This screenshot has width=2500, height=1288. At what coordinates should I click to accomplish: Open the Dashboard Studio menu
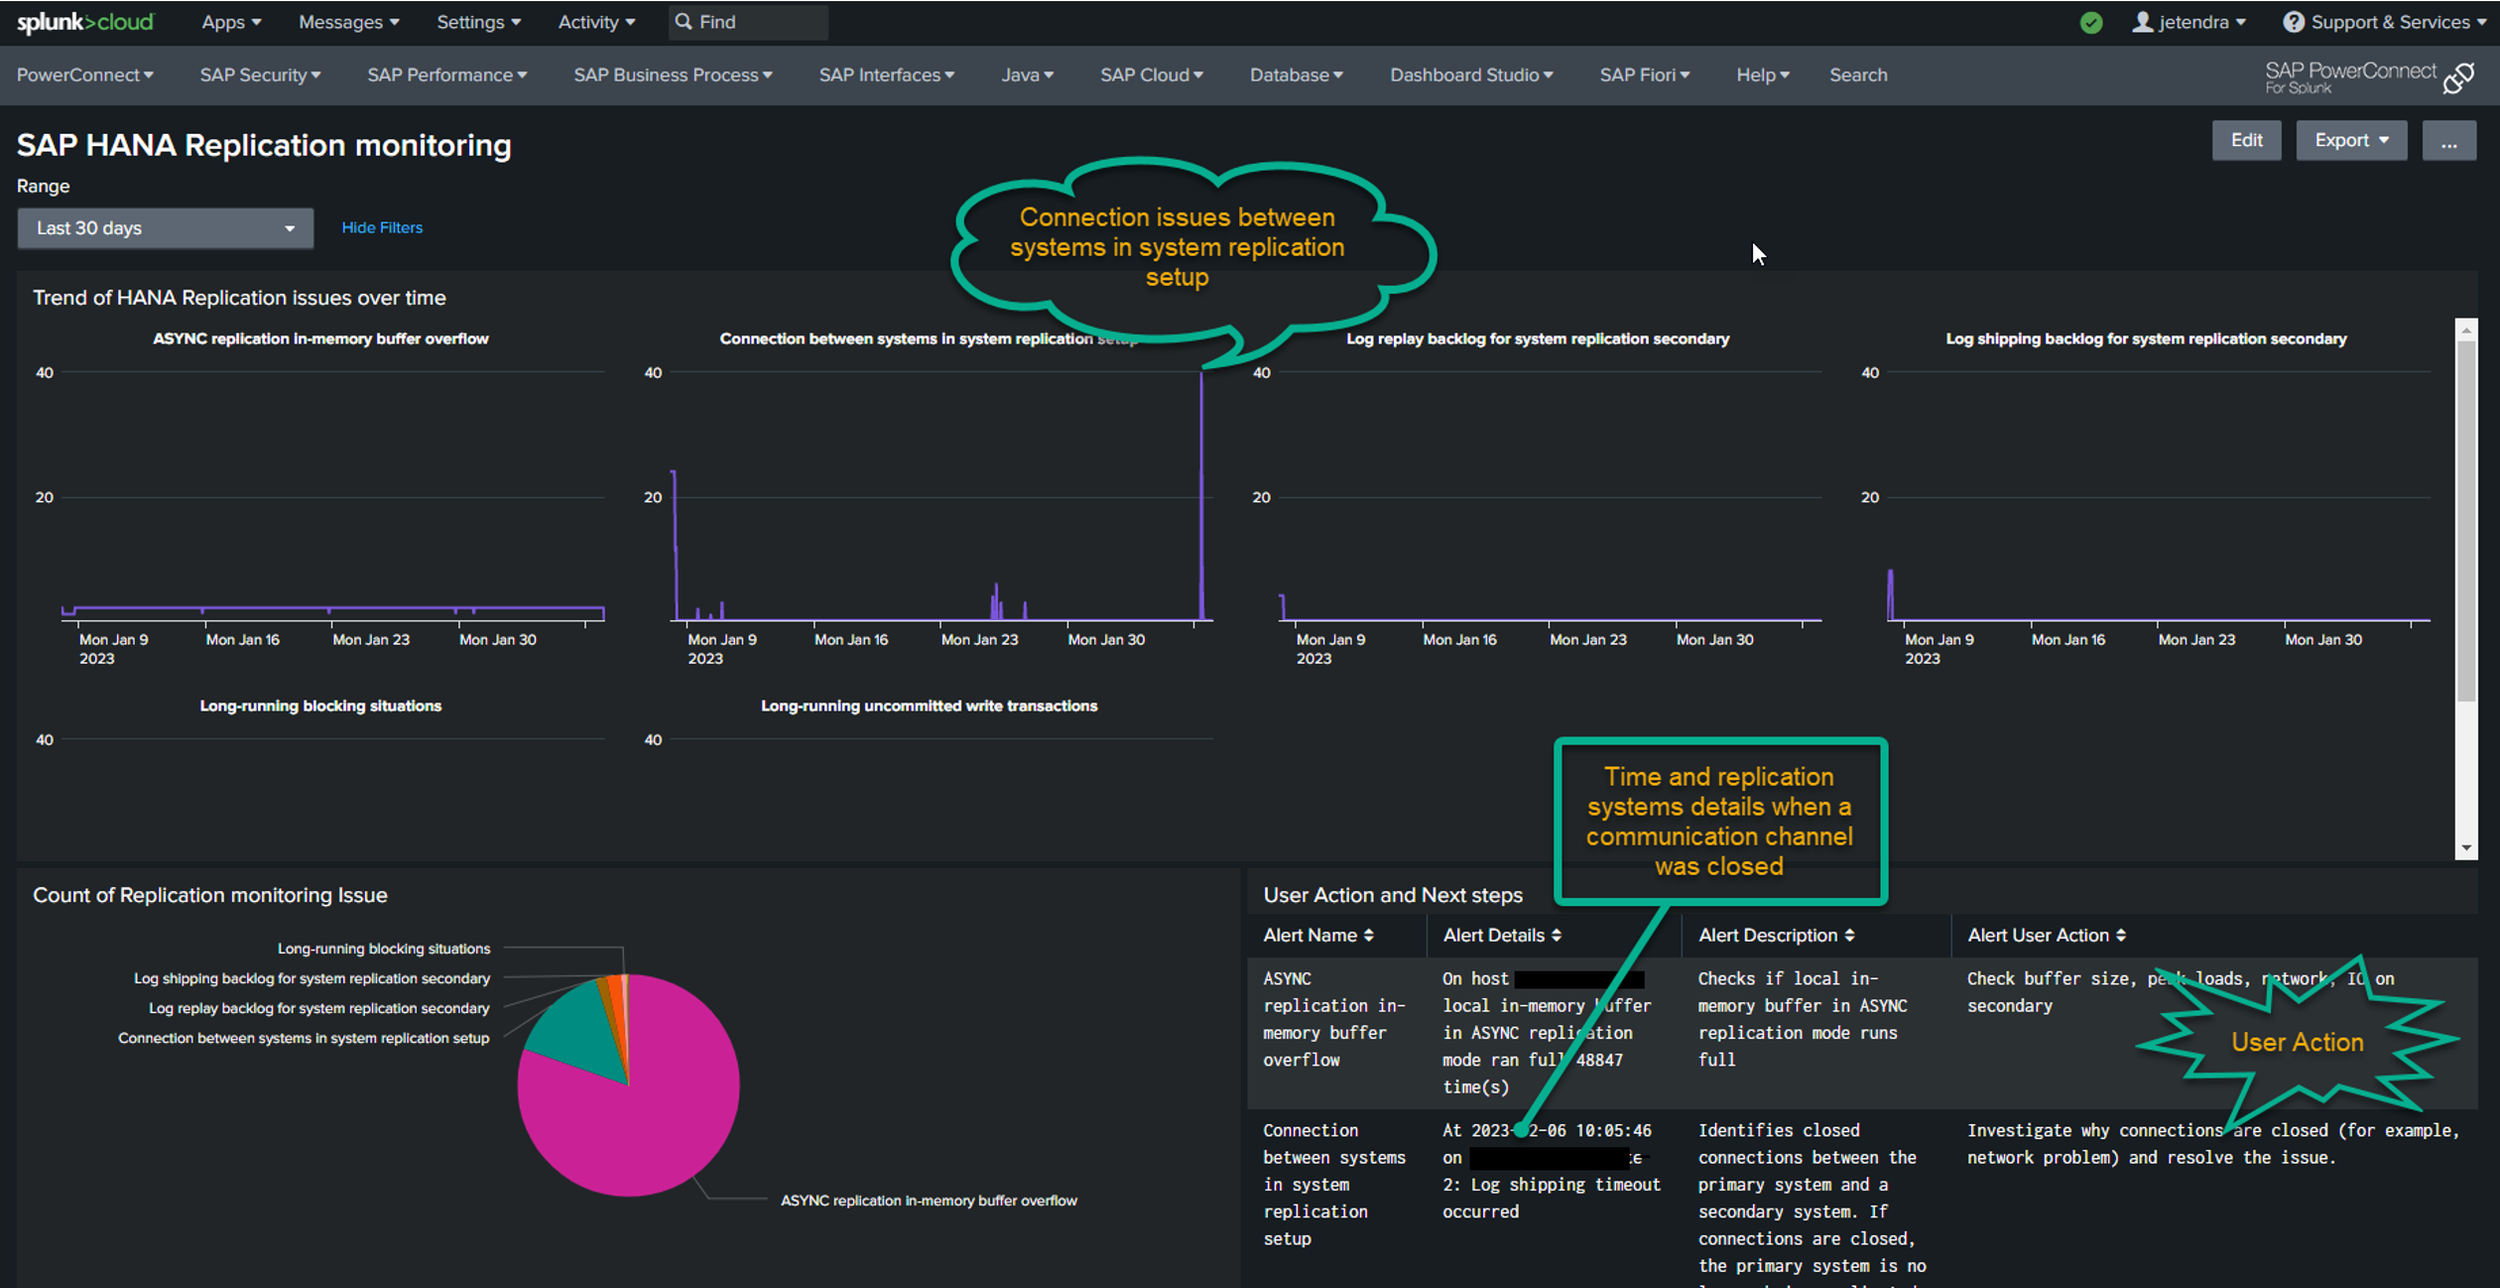point(1471,75)
